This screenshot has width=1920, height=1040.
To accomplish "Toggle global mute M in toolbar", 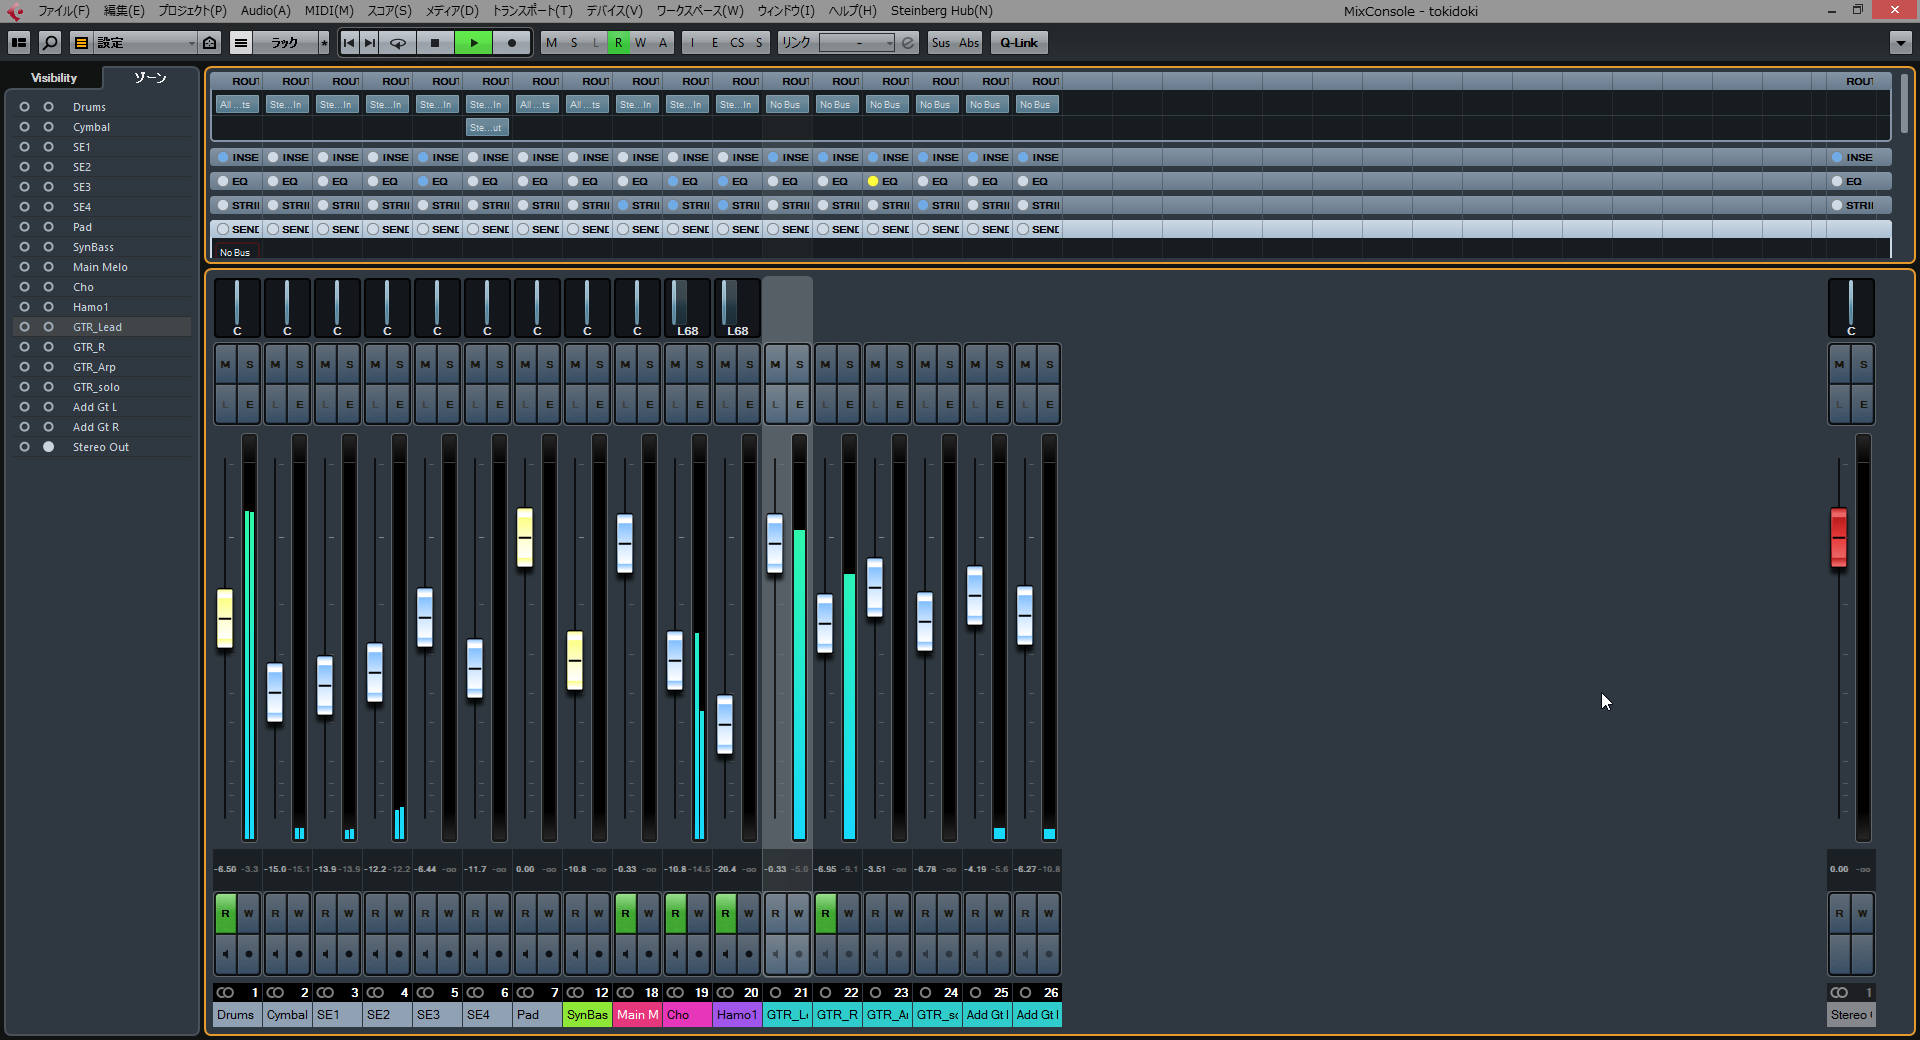I will click(x=552, y=43).
